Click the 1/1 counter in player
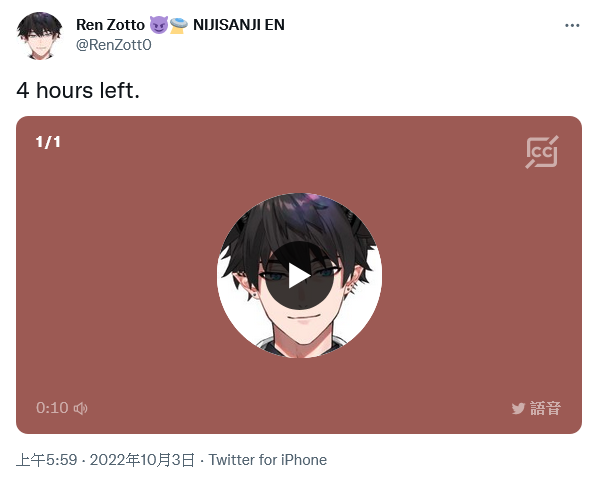 tap(48, 142)
